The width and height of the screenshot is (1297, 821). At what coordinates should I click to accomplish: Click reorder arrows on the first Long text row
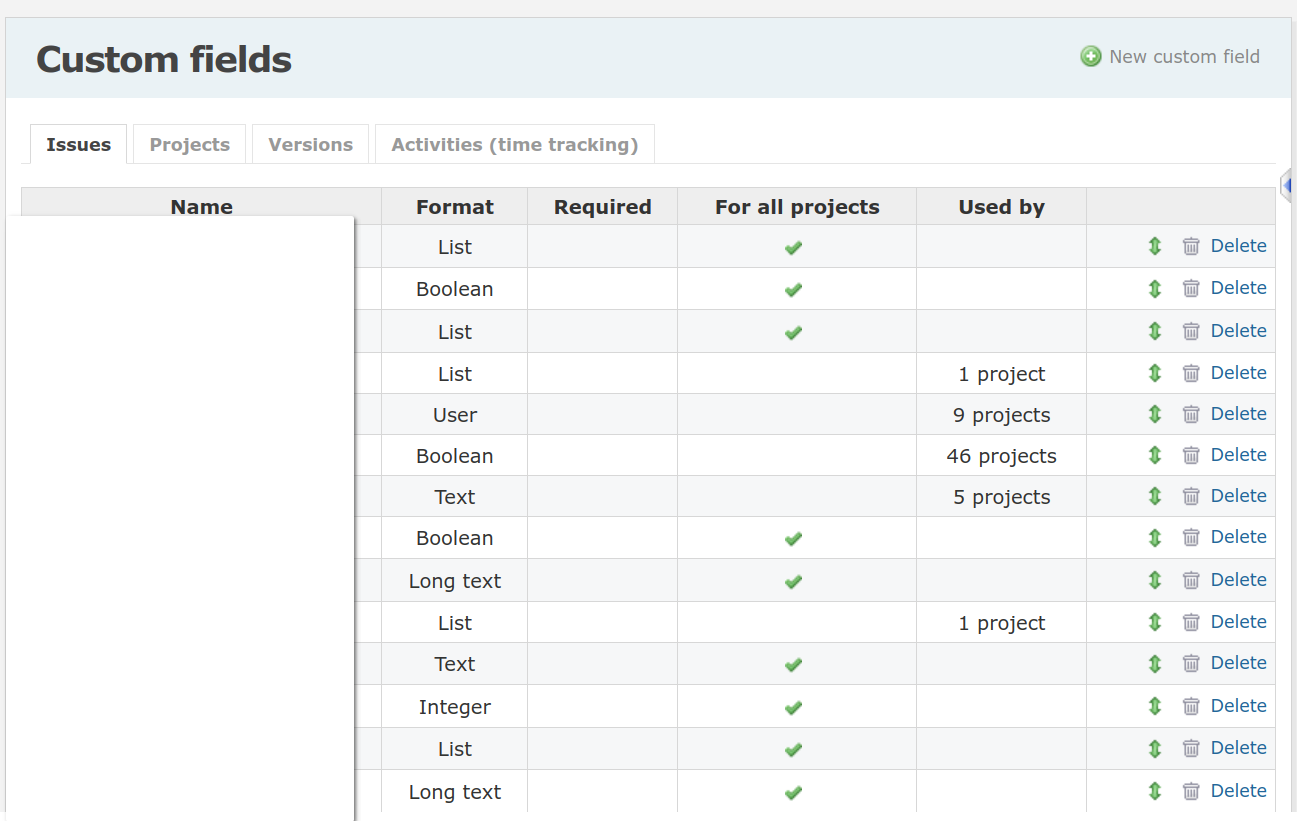pos(1155,580)
